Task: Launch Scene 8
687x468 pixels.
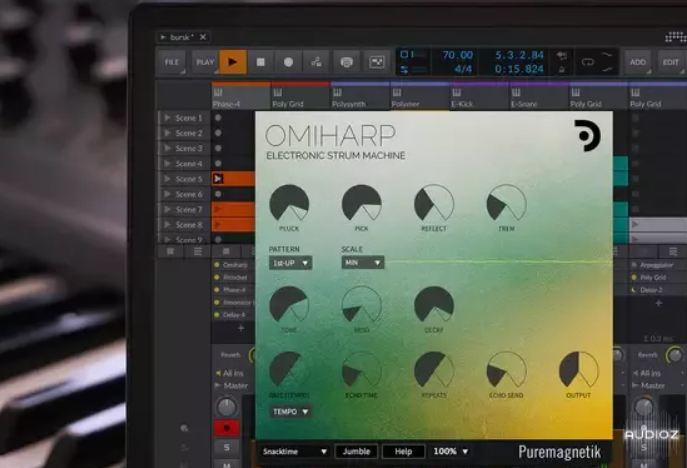Action: tap(167, 224)
